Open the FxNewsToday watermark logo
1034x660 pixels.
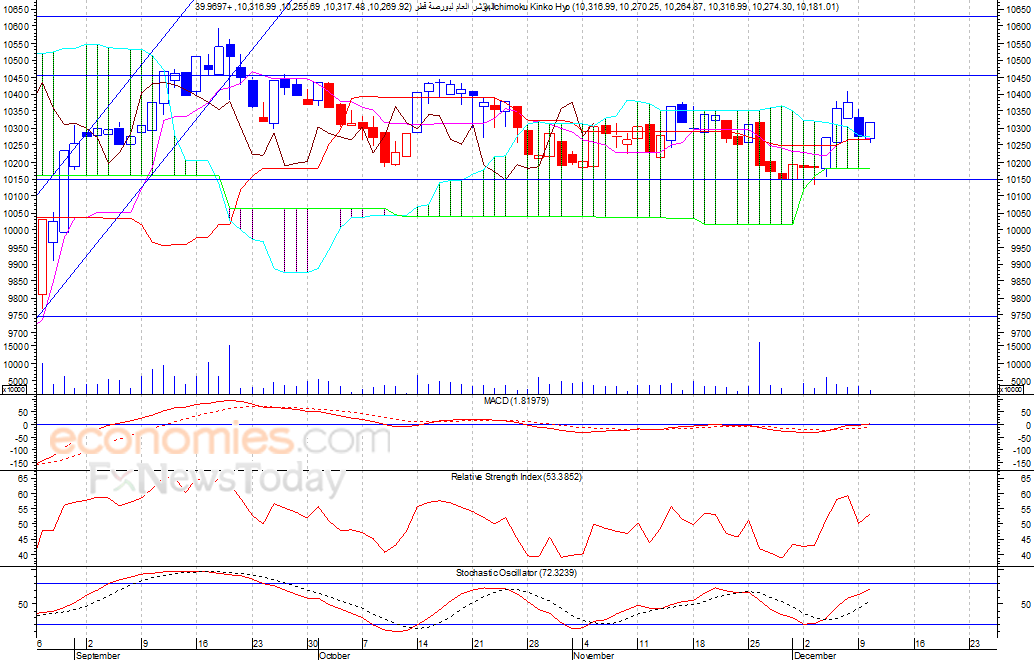click(x=216, y=479)
